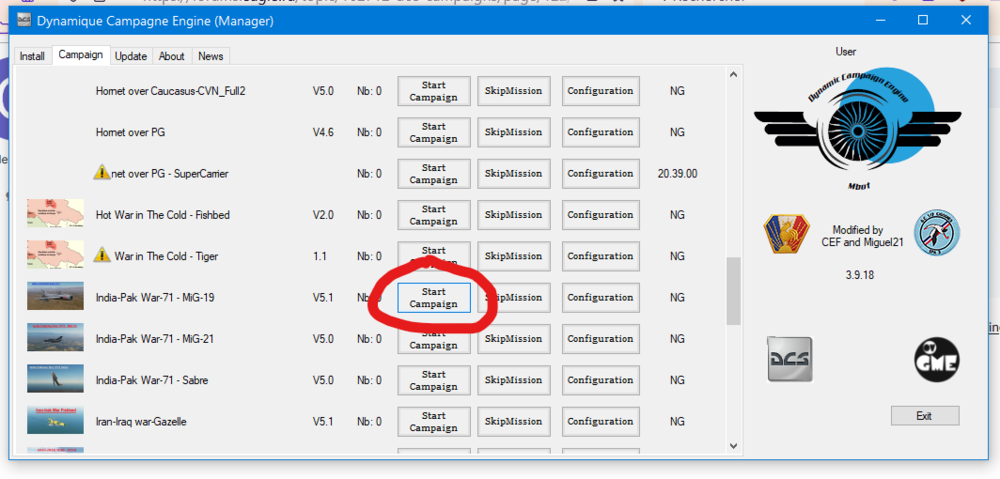Click the War in The Cold - Tiger thumbnail
Viewport: 1000px width, 479px height.
(x=55, y=254)
